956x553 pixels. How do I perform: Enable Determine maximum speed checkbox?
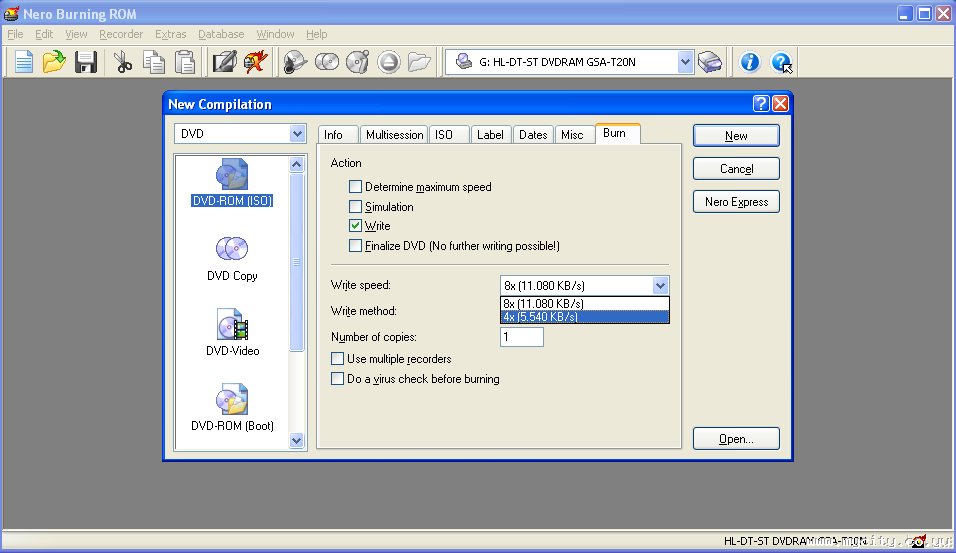pyautogui.click(x=355, y=187)
